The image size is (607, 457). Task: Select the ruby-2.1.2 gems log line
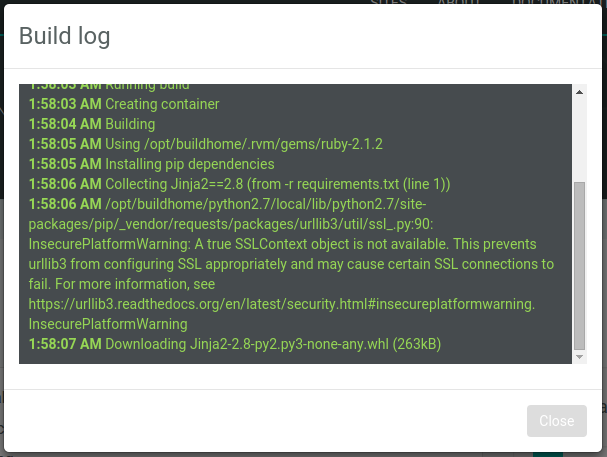[244, 144]
